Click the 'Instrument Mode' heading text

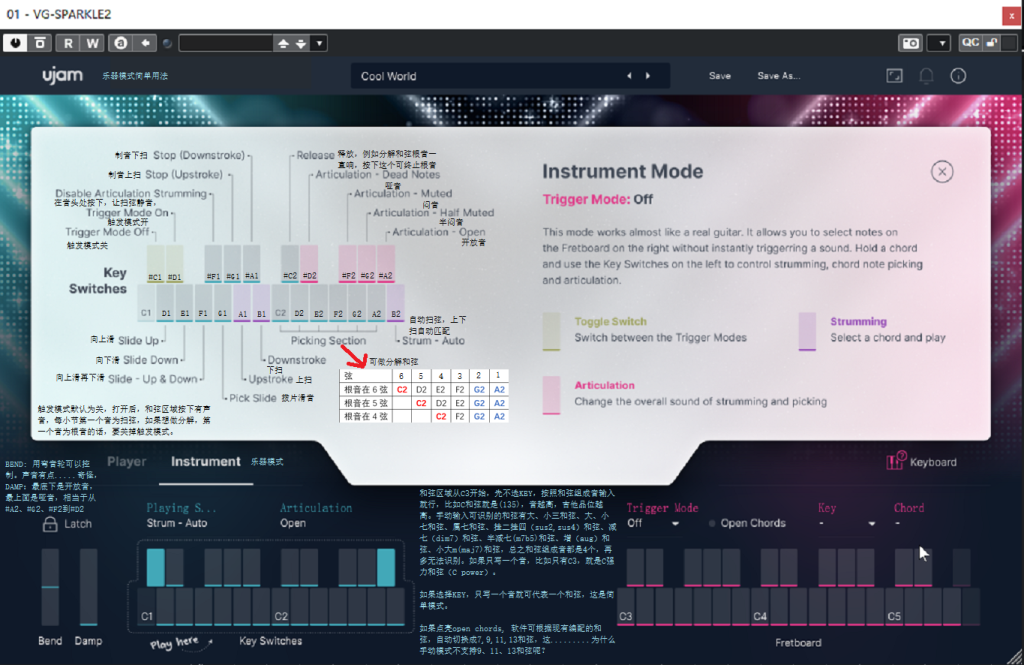(x=622, y=171)
